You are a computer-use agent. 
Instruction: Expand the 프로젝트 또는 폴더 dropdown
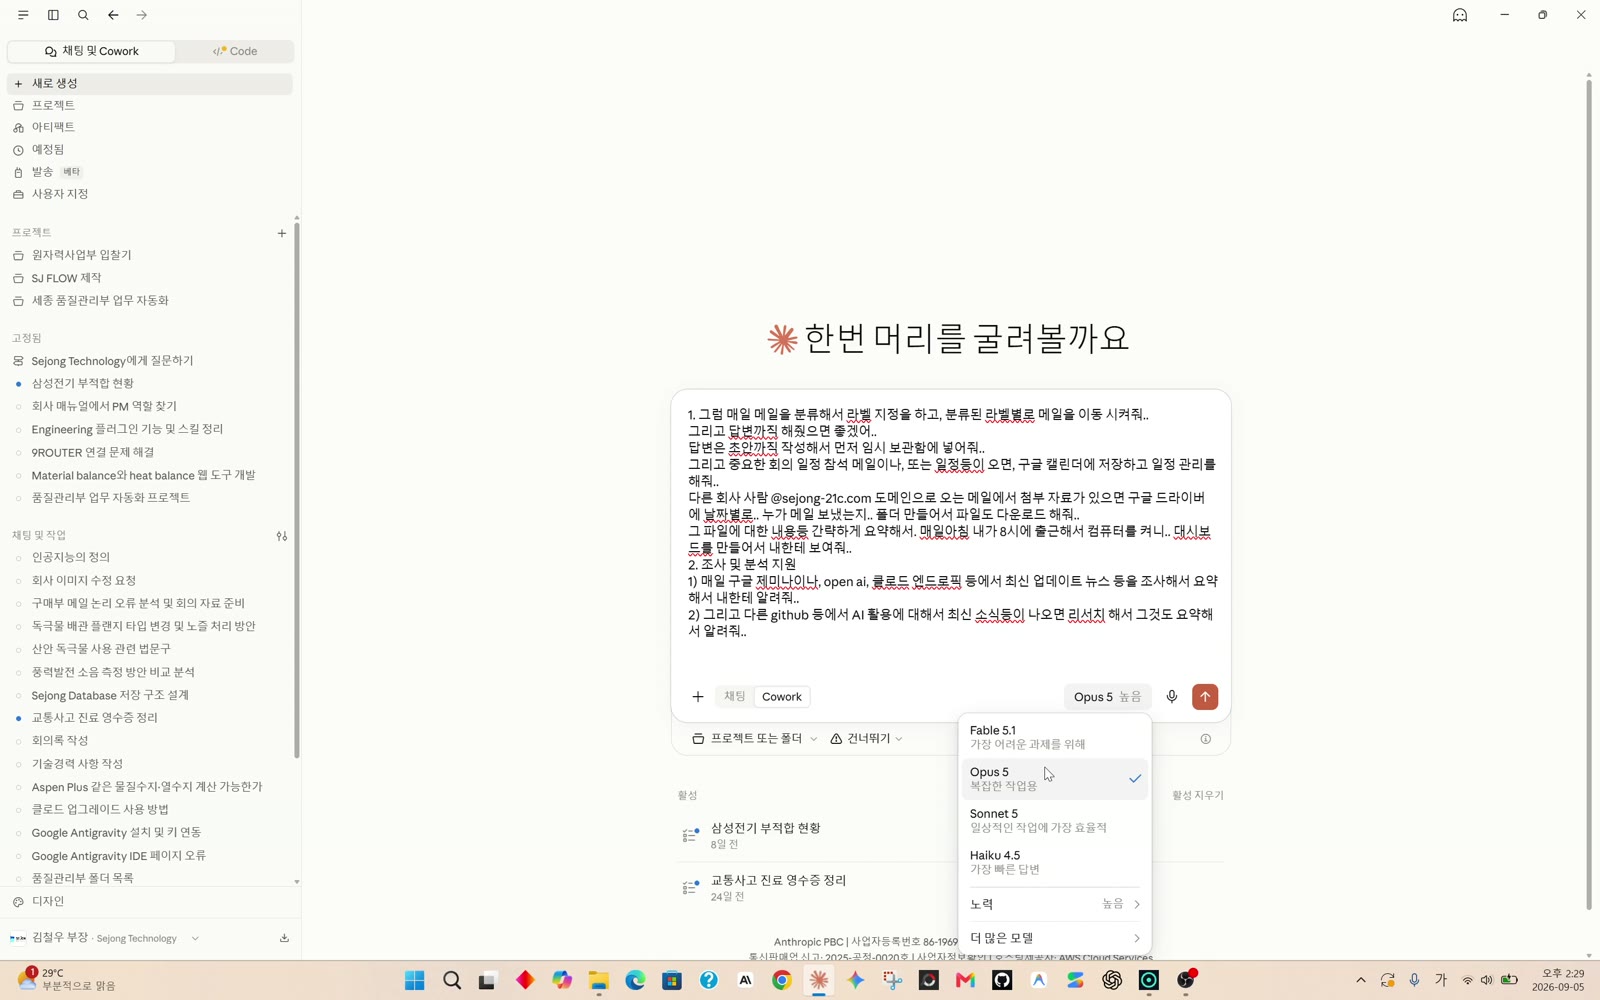click(755, 739)
